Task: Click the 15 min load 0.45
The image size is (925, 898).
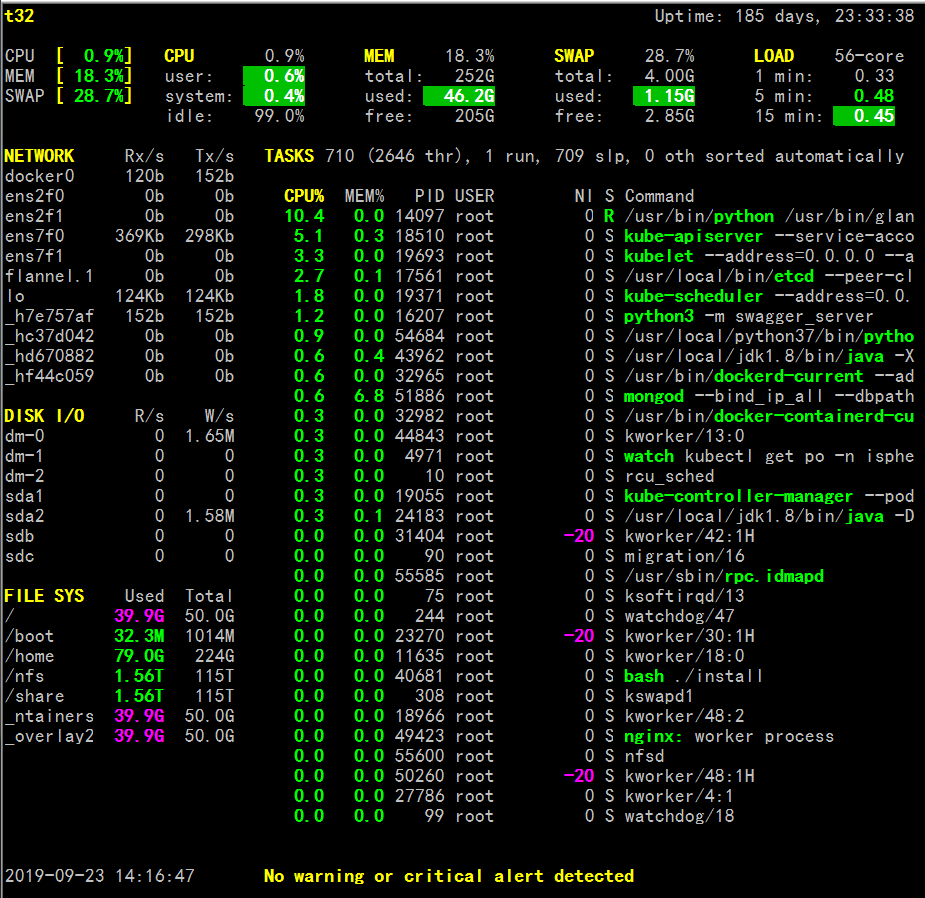Action: tap(864, 116)
